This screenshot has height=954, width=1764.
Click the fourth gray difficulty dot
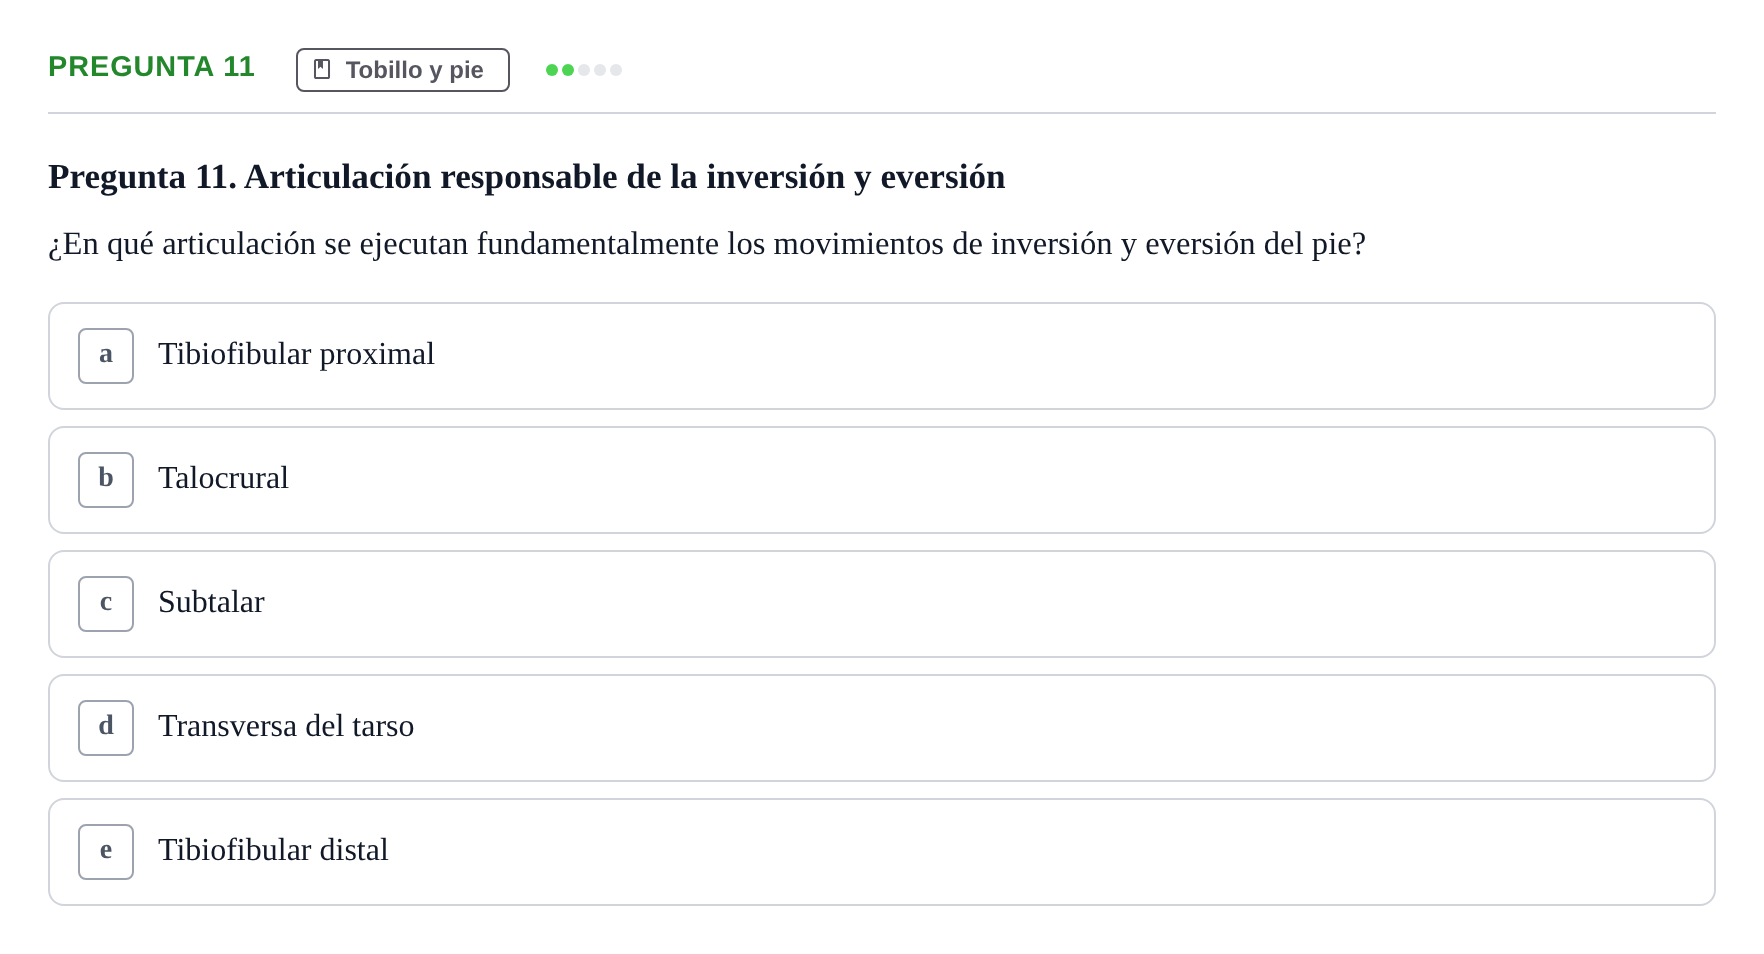(600, 70)
